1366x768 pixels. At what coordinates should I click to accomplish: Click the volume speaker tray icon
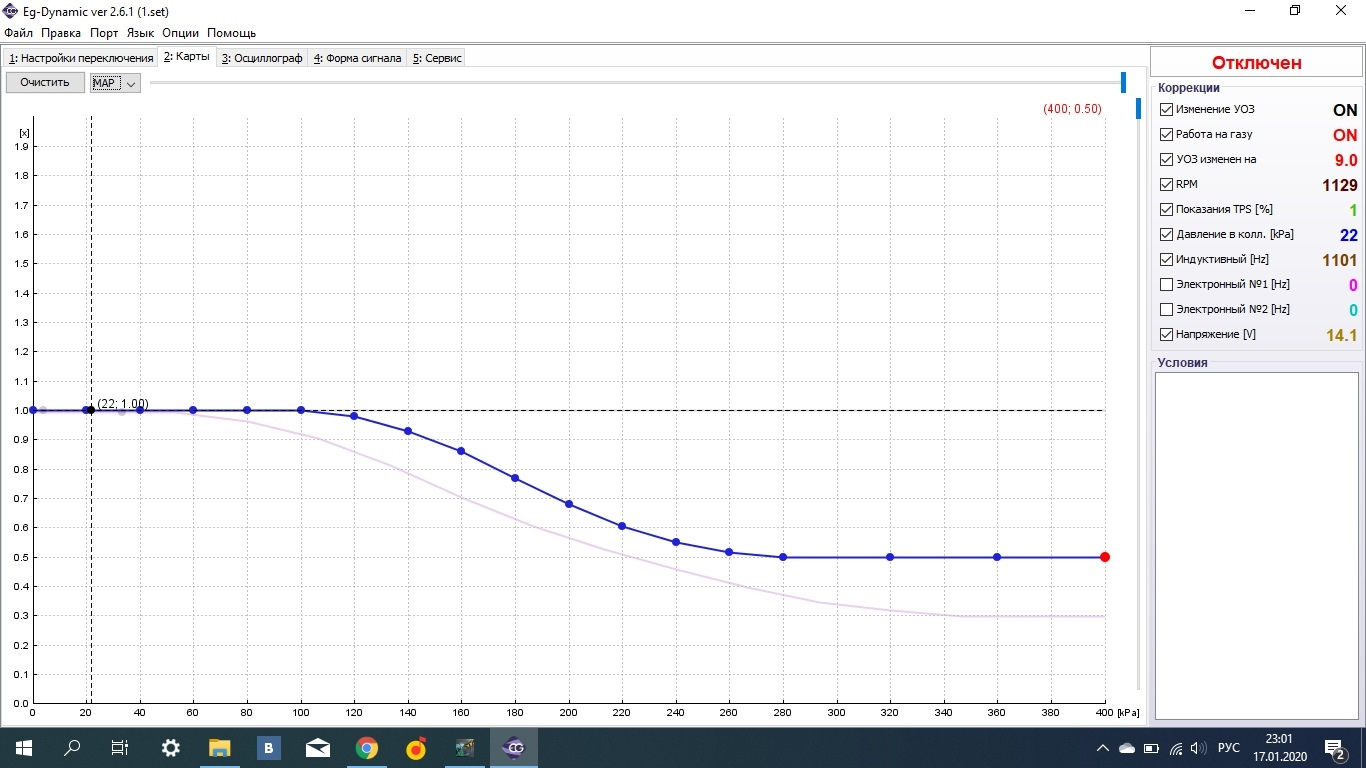[x=1198, y=748]
